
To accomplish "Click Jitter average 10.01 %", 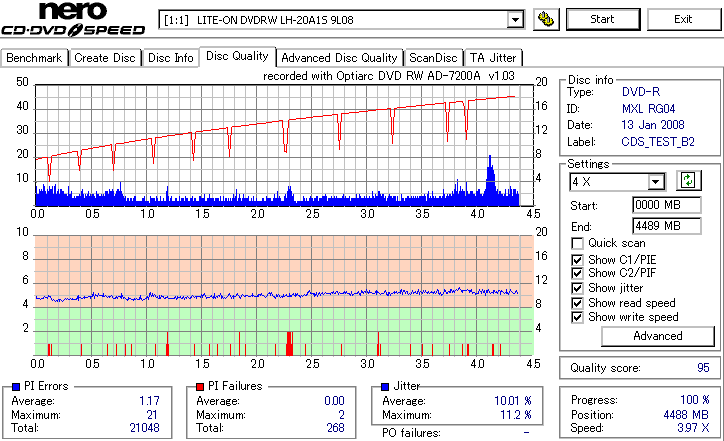I will 513,401.
